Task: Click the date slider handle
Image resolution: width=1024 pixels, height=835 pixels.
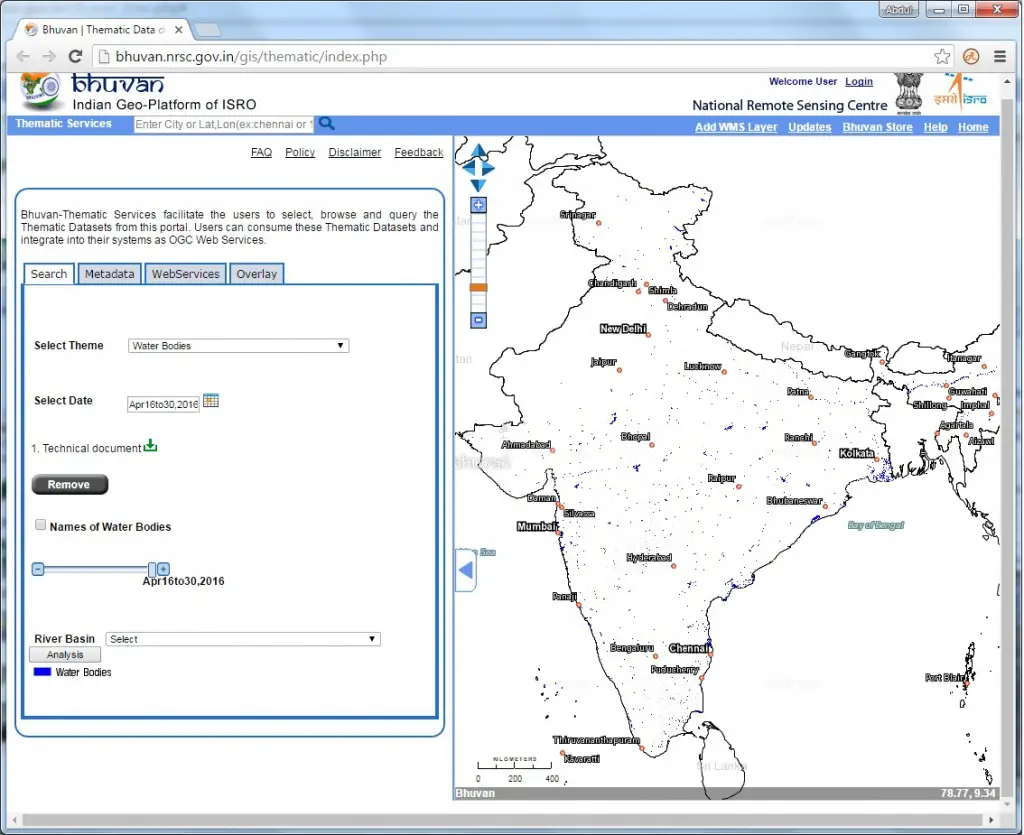Action: point(152,569)
